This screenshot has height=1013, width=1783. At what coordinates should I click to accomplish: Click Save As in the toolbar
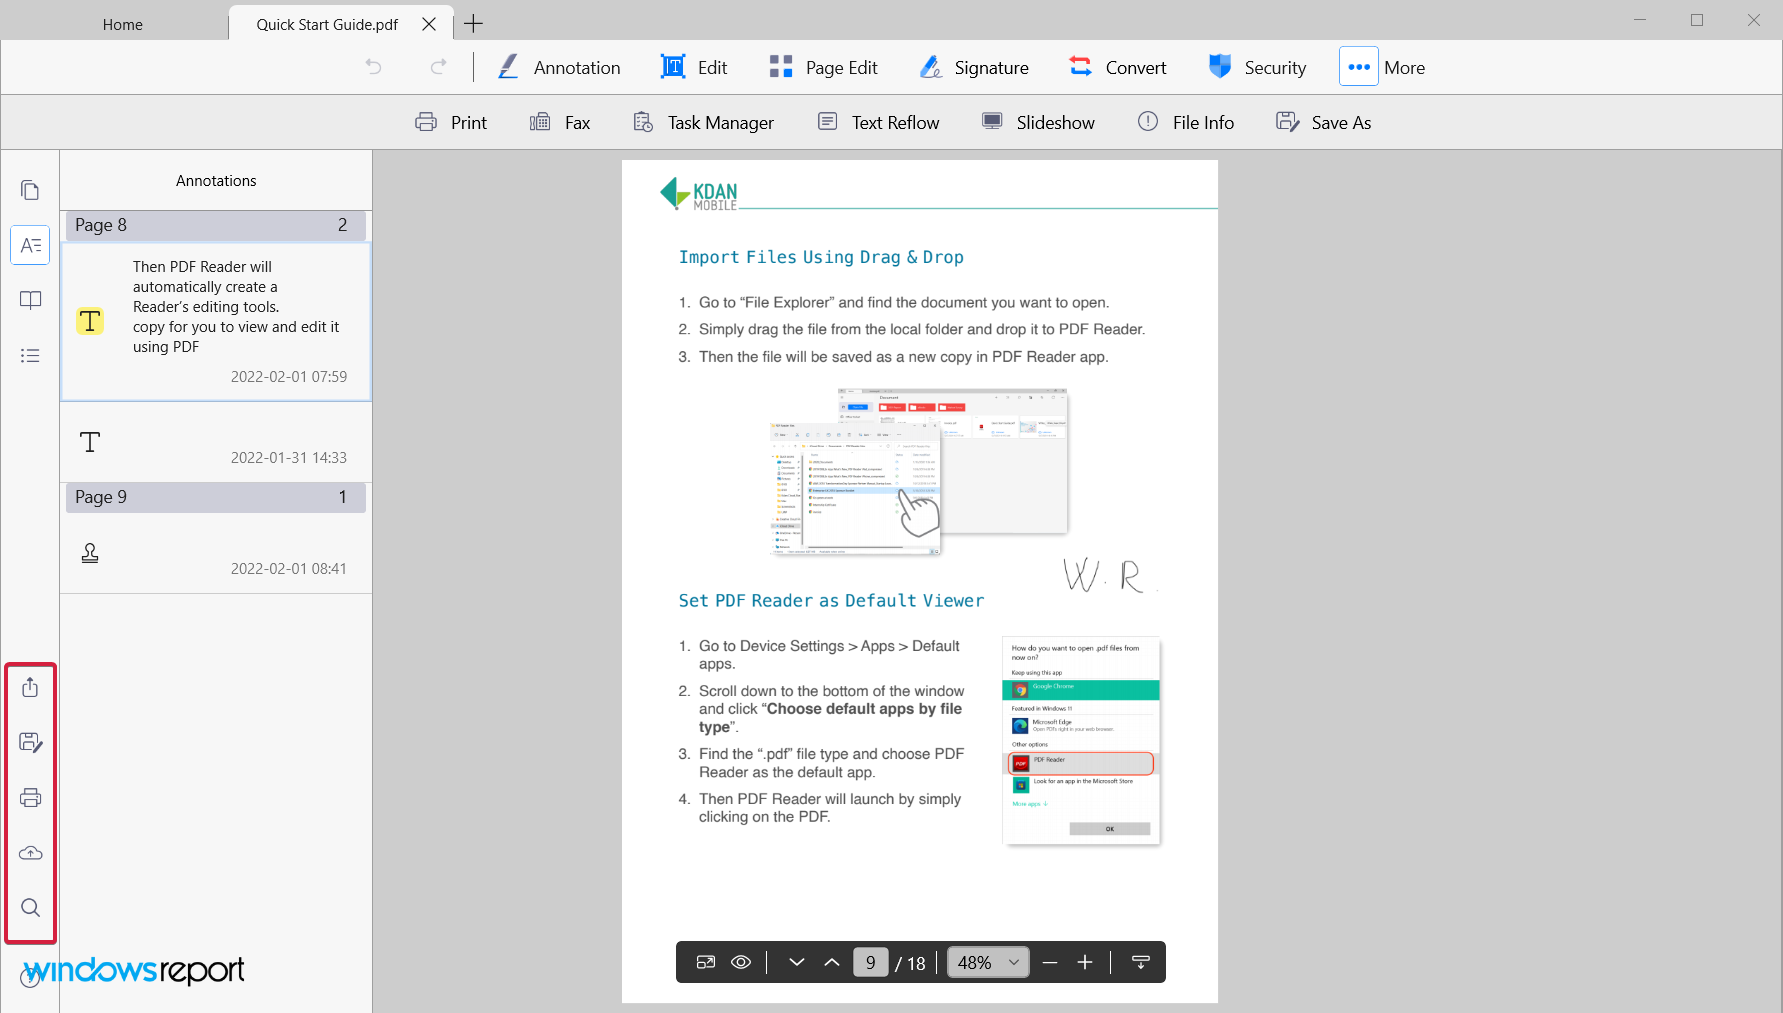(1324, 122)
